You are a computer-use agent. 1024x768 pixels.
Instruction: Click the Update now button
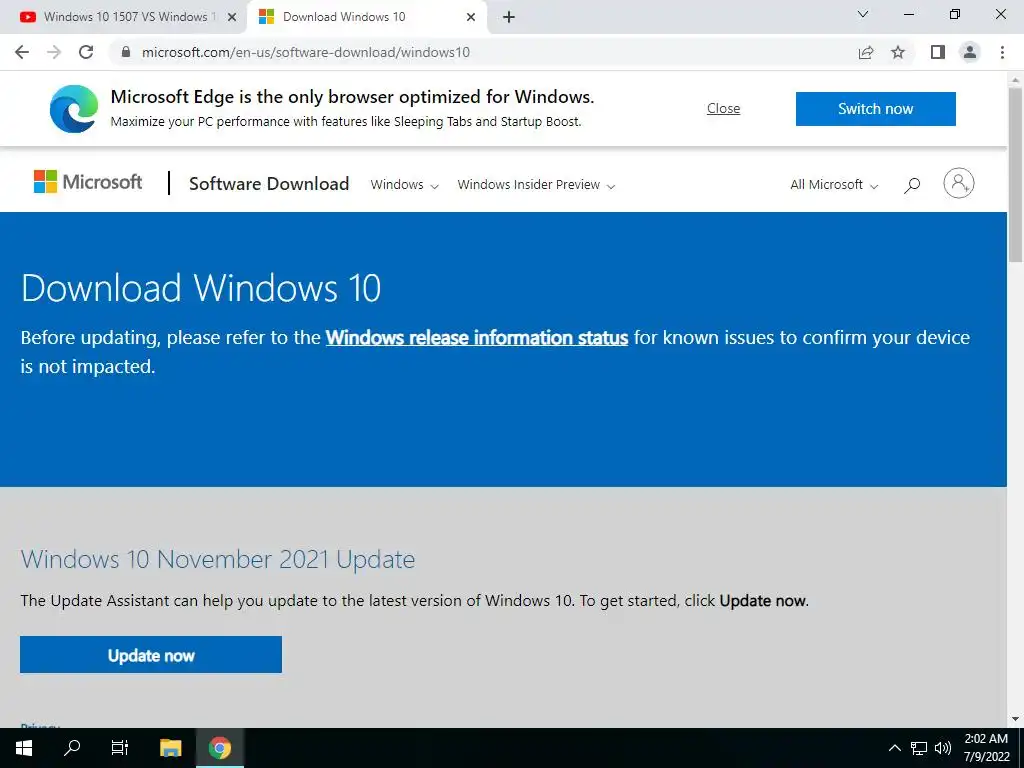[151, 654]
